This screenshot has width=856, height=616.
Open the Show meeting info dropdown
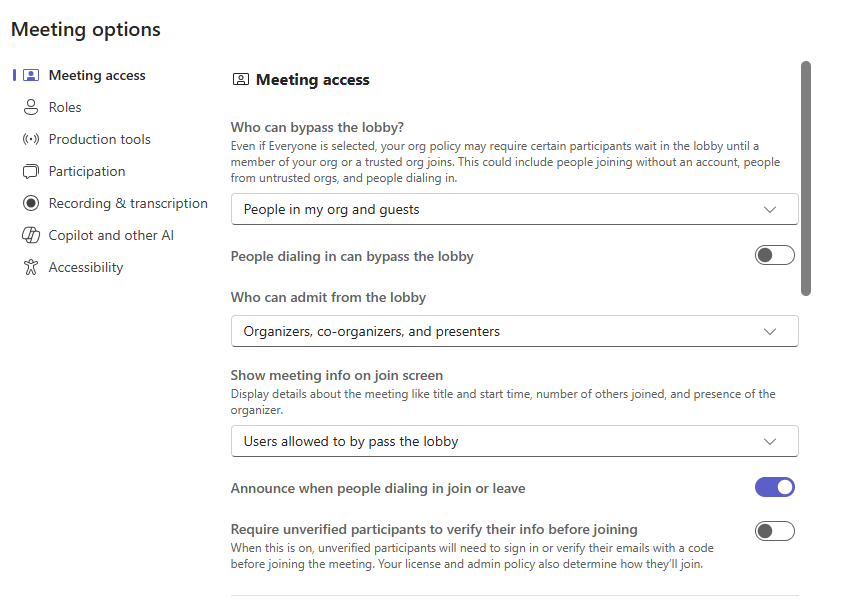click(x=514, y=441)
